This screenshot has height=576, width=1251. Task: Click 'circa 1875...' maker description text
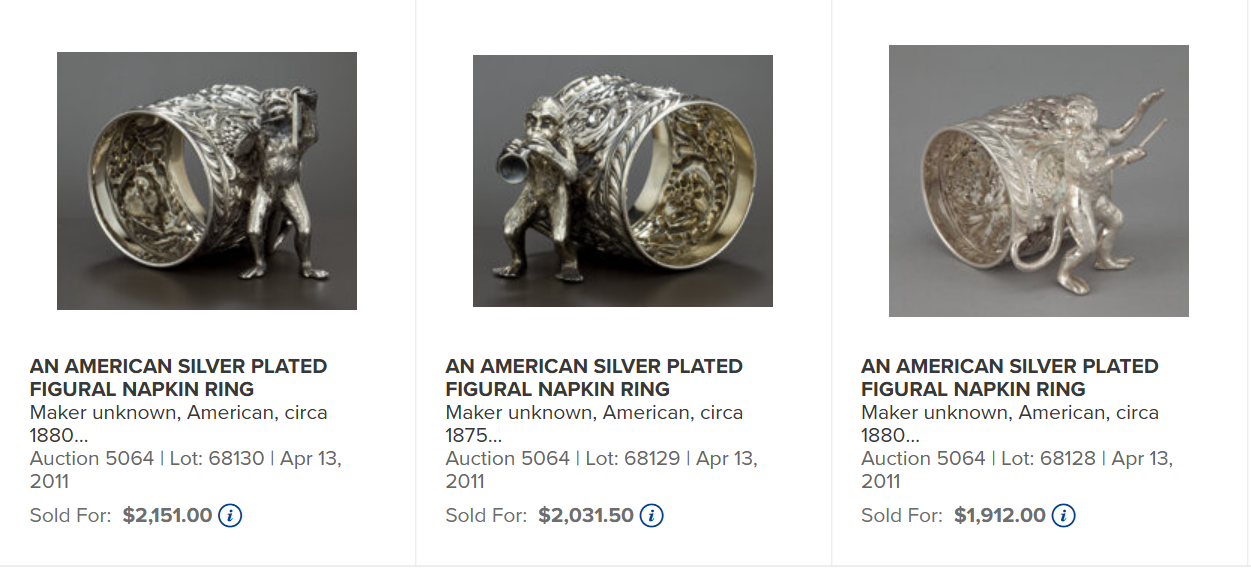[594, 423]
